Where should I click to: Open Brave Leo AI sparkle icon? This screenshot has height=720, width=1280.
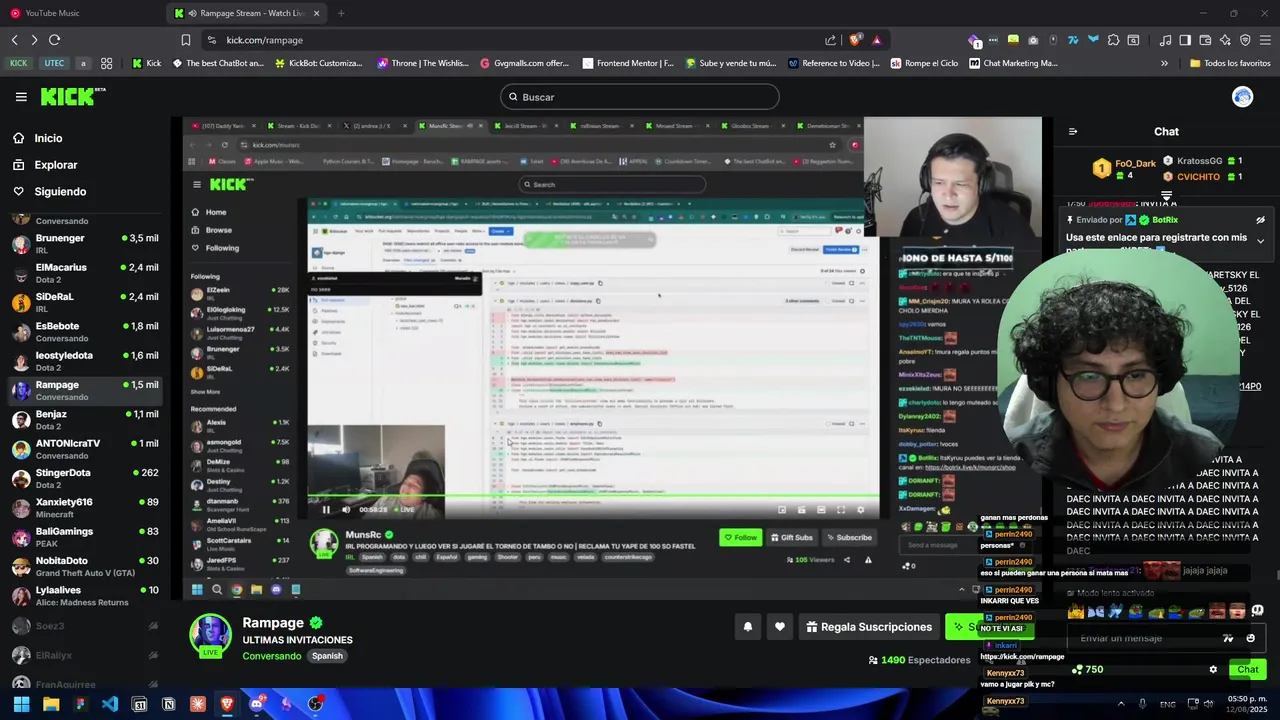1225,40
